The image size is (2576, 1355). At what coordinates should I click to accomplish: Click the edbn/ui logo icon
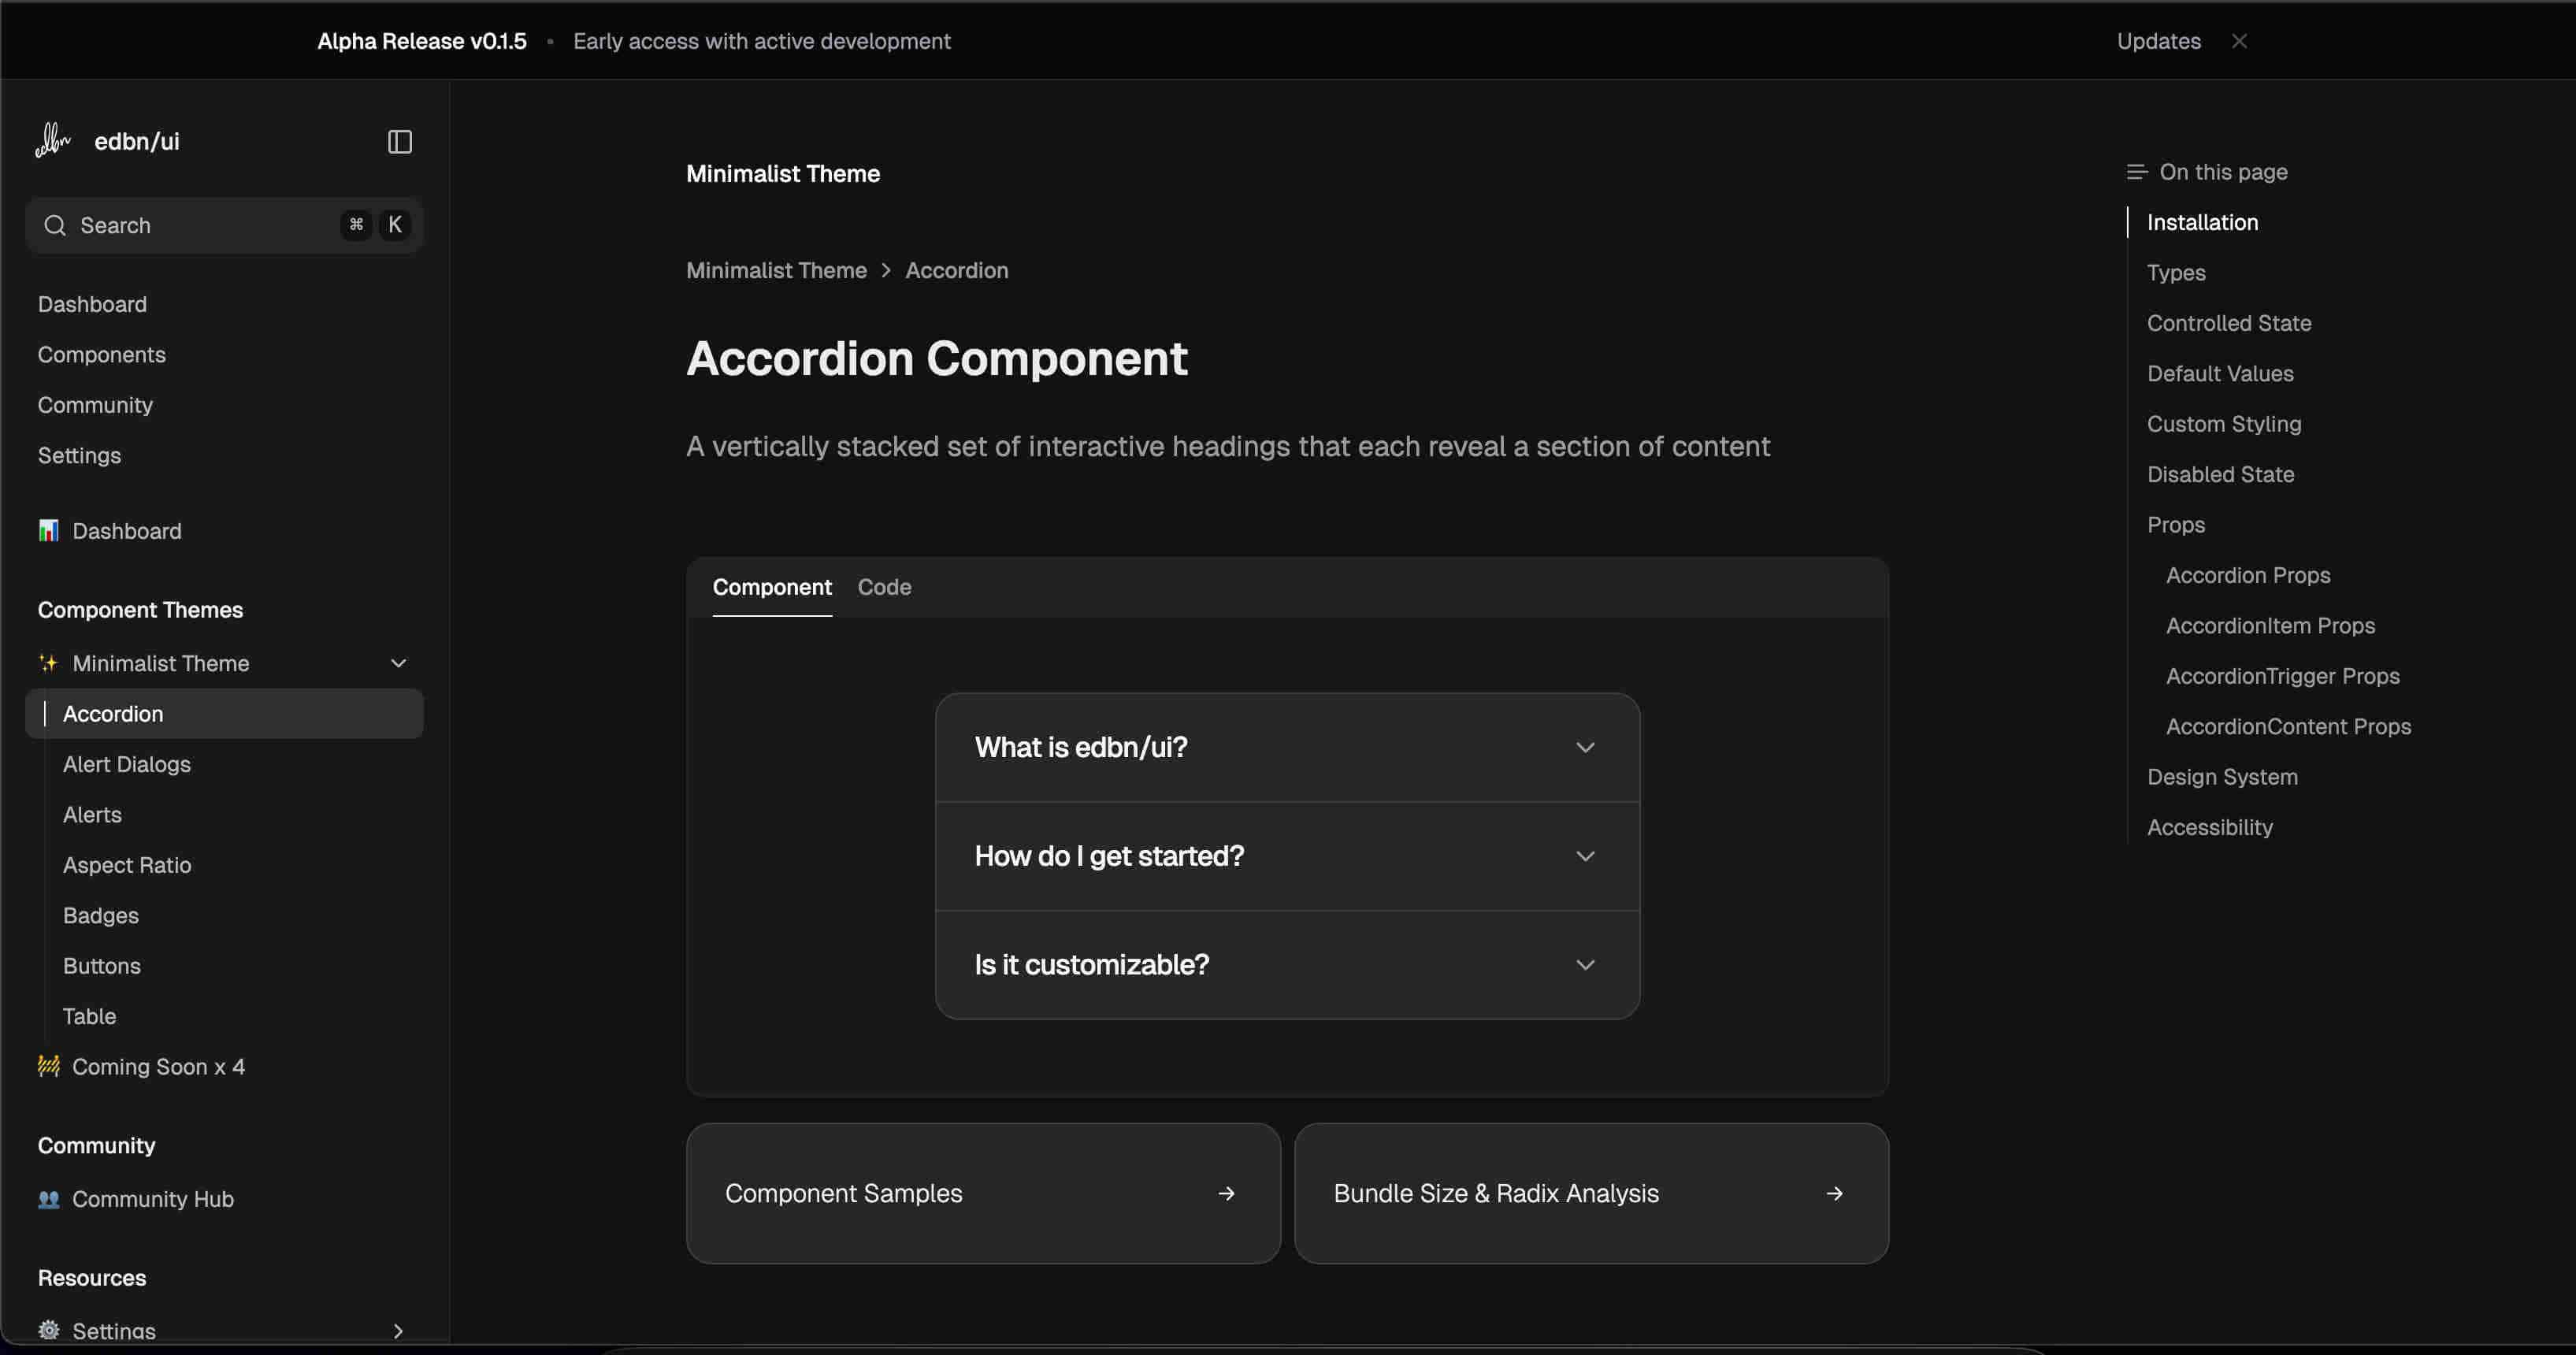click(x=52, y=140)
